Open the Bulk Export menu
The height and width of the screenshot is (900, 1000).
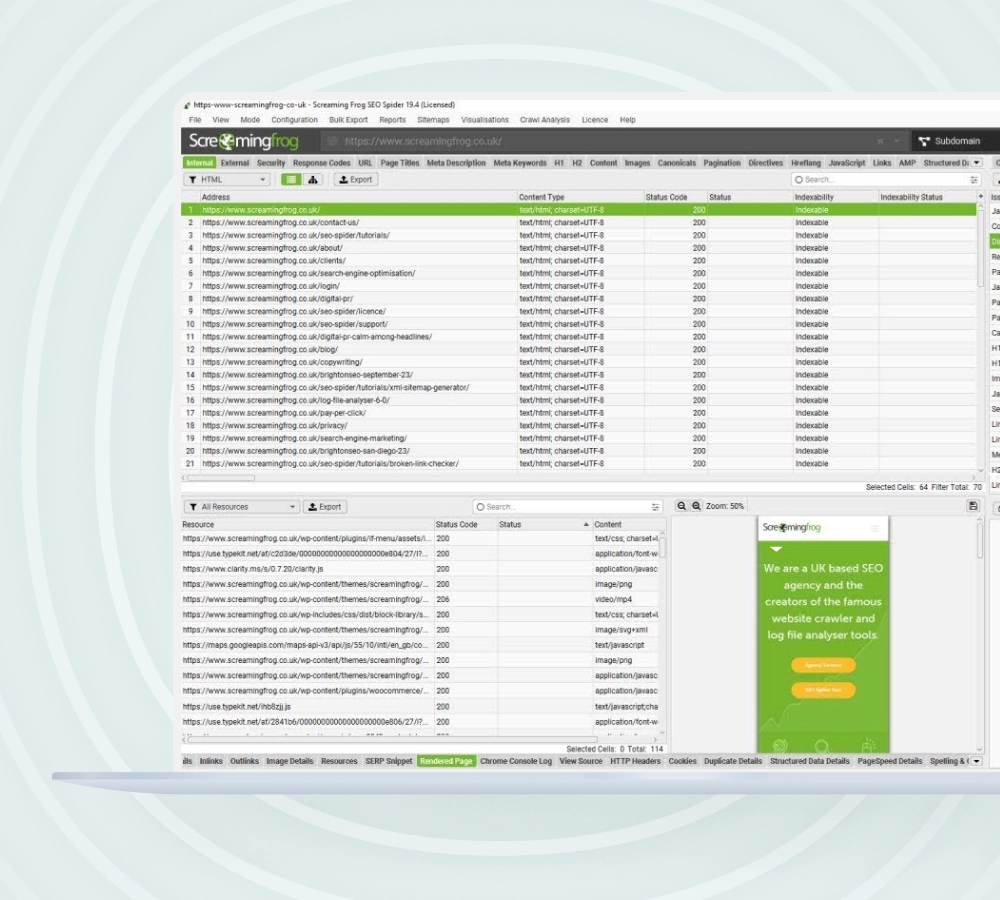coord(348,120)
